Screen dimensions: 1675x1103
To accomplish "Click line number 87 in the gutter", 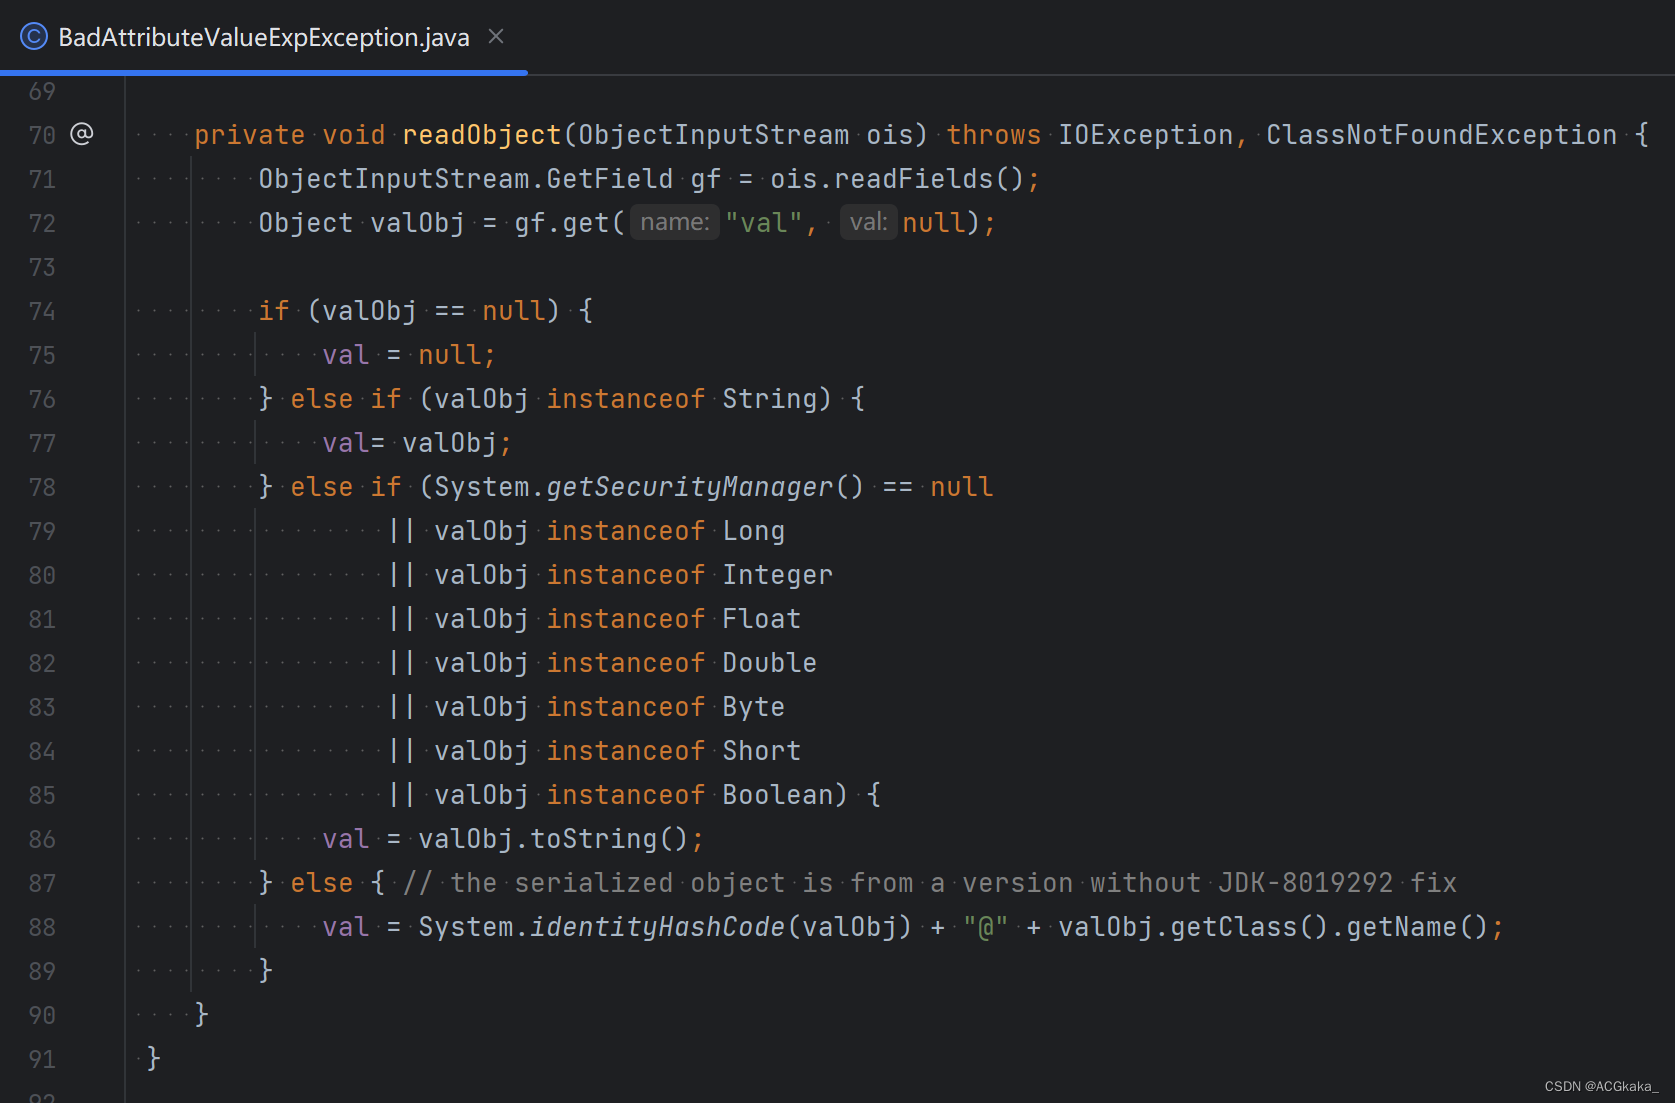I will point(42,883).
